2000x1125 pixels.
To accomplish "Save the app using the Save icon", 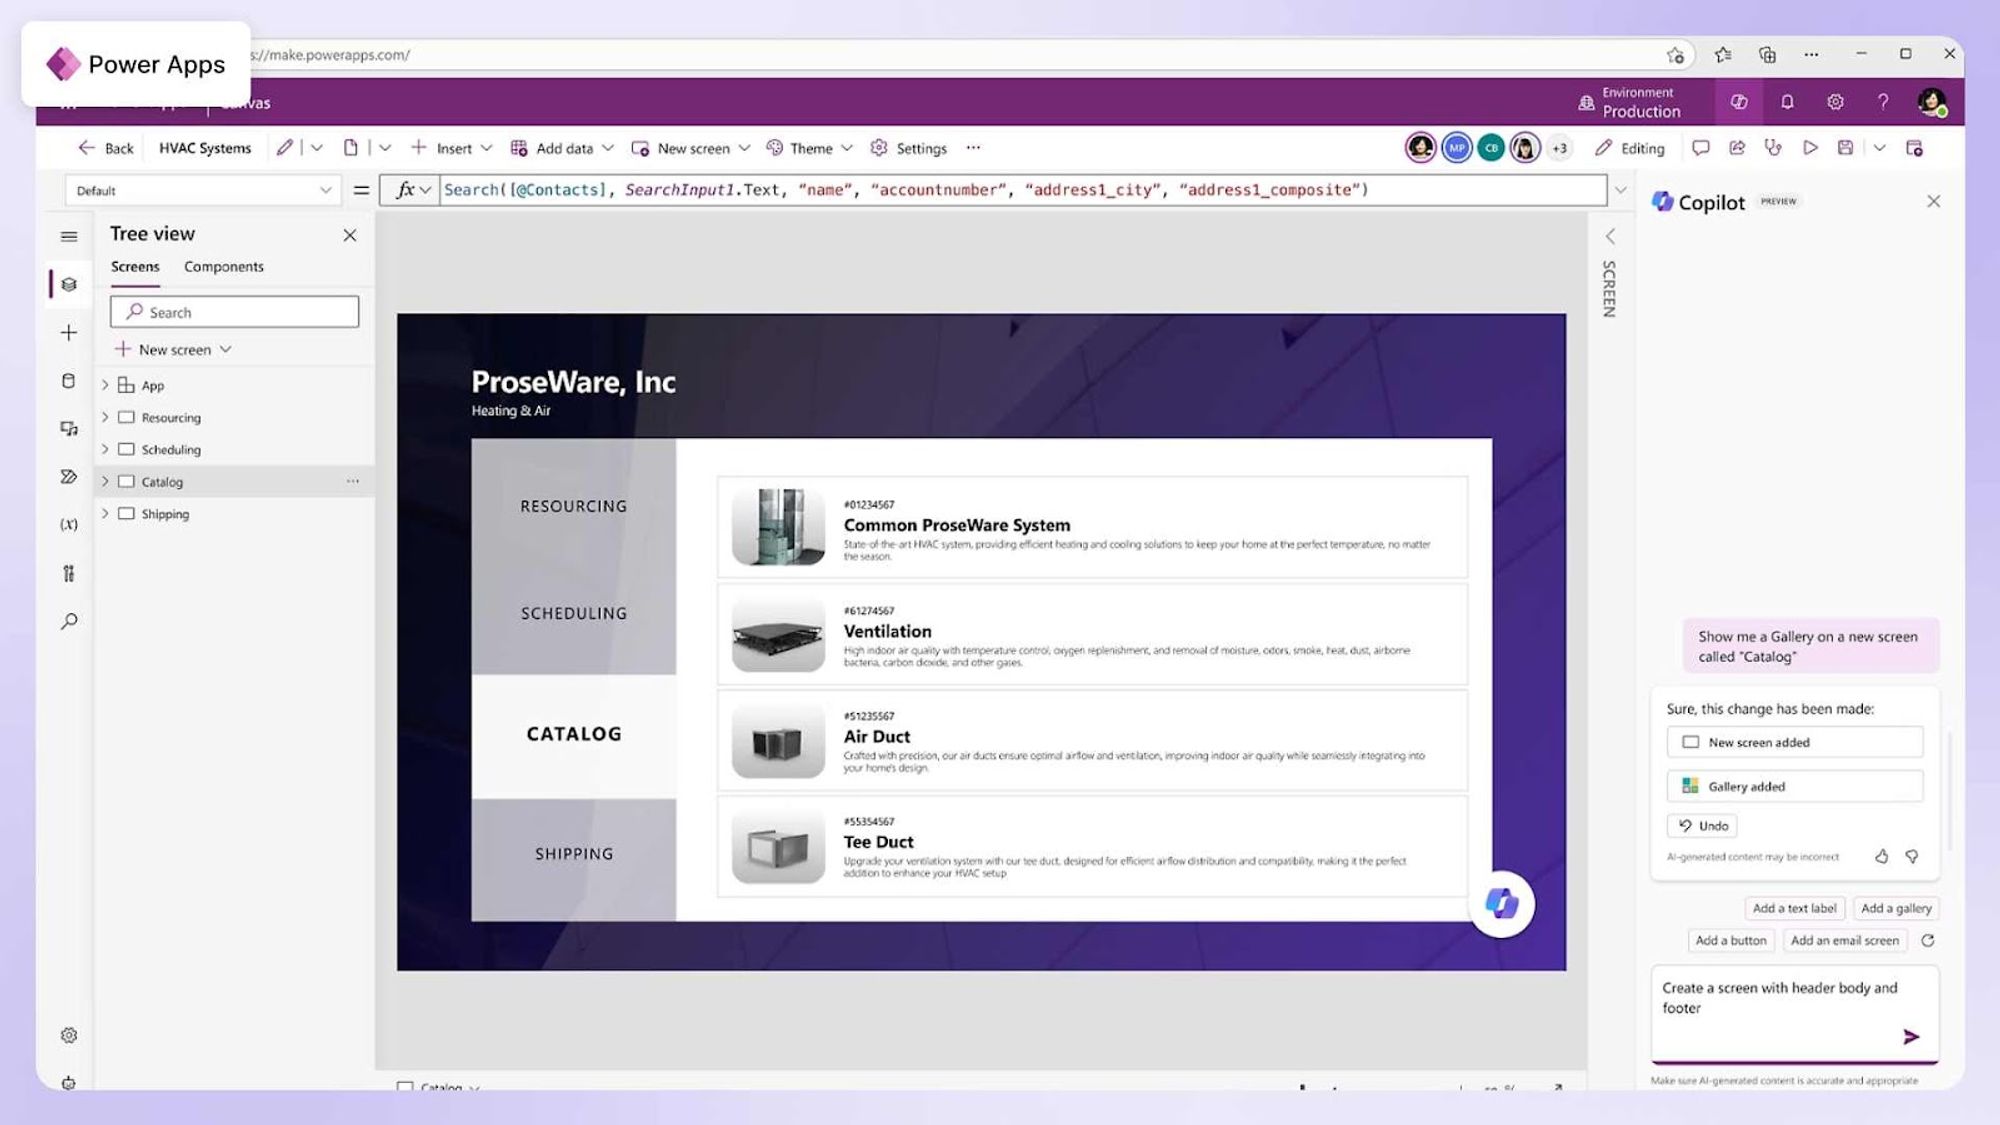I will point(1845,147).
